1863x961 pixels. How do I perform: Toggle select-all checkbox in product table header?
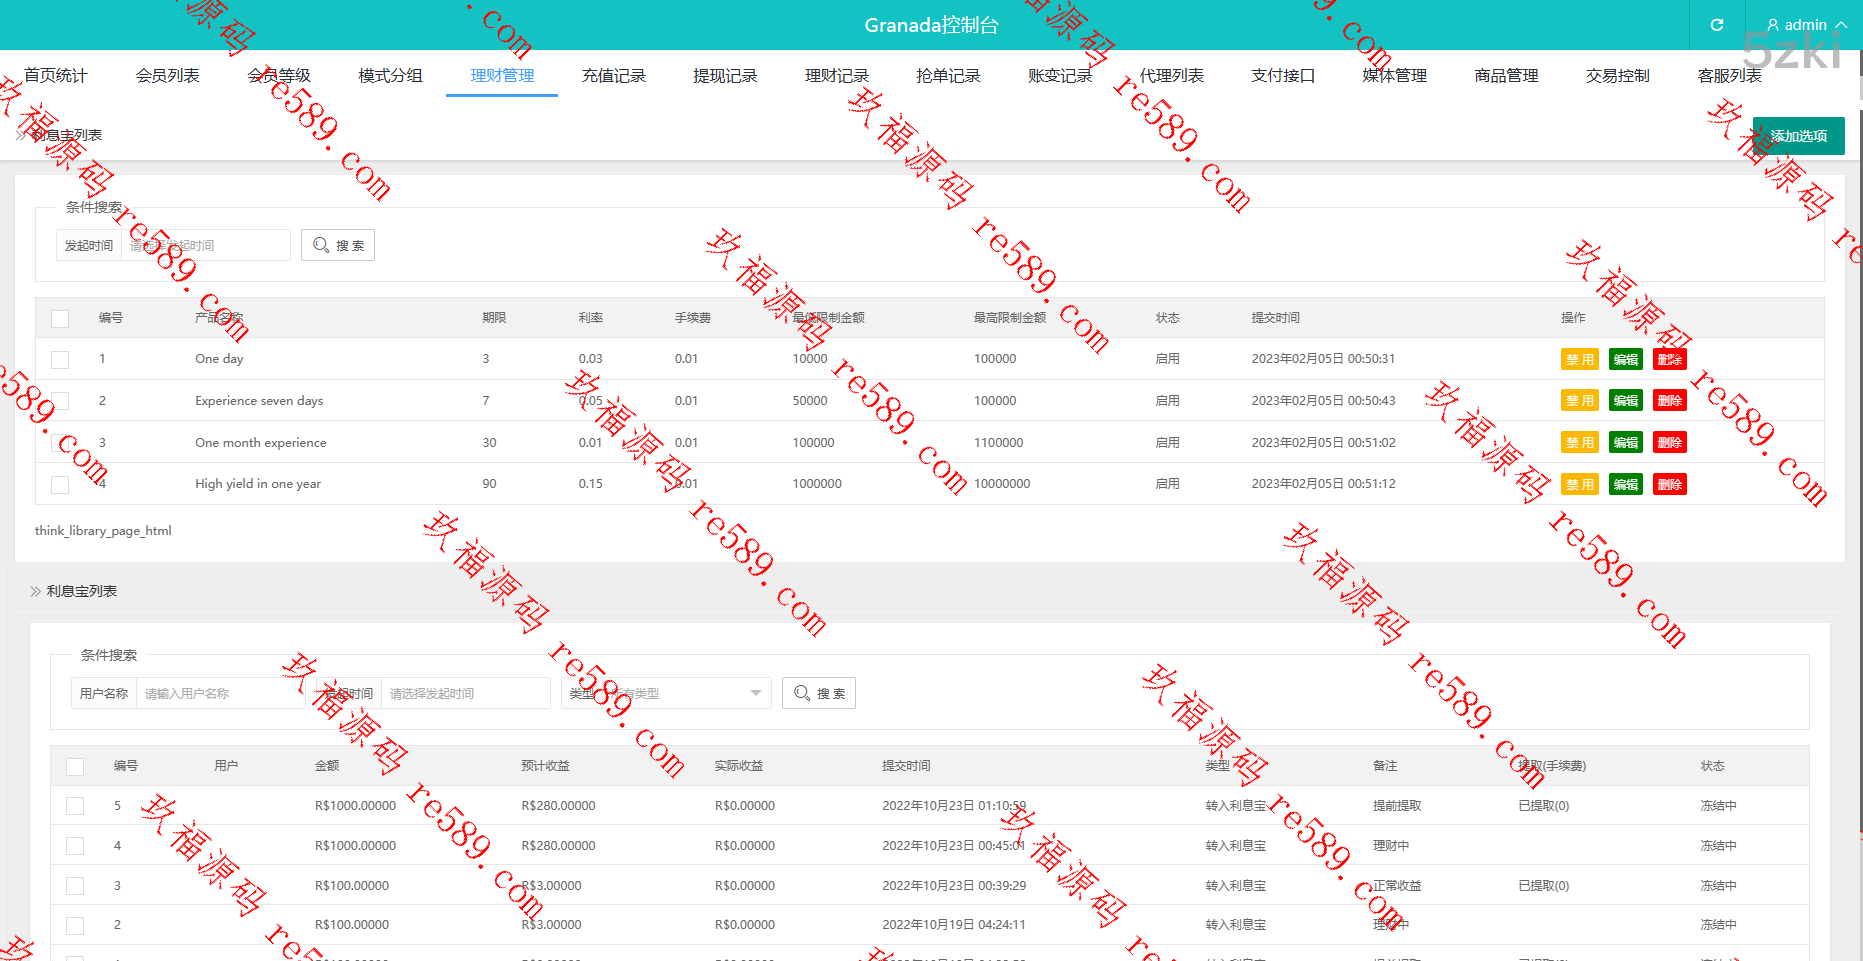60,319
